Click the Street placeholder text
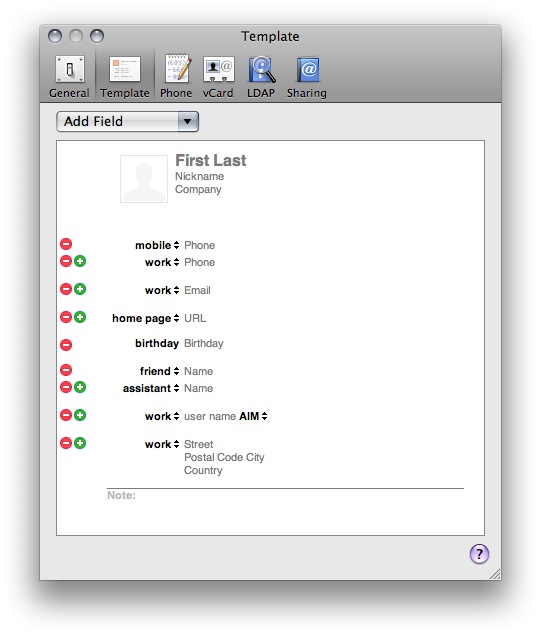Viewport: 541px width, 635px height. coord(198,444)
